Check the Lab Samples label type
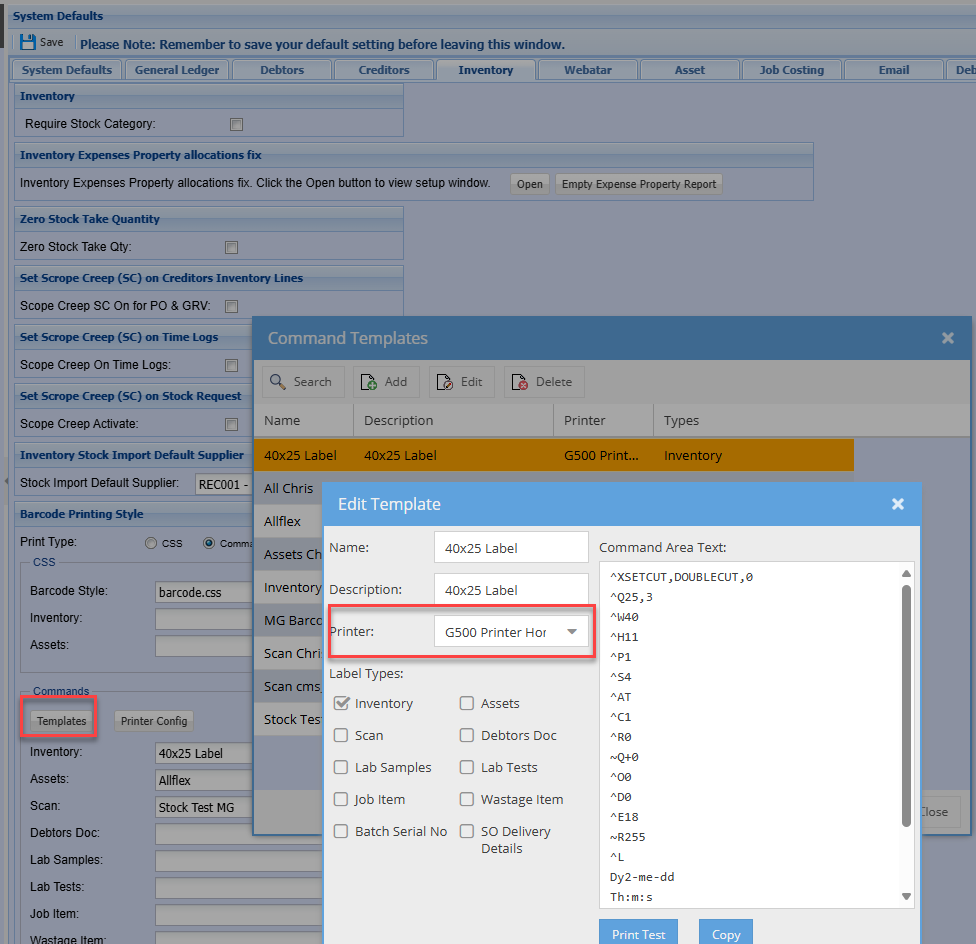Screen dimensions: 976x944 point(341,768)
